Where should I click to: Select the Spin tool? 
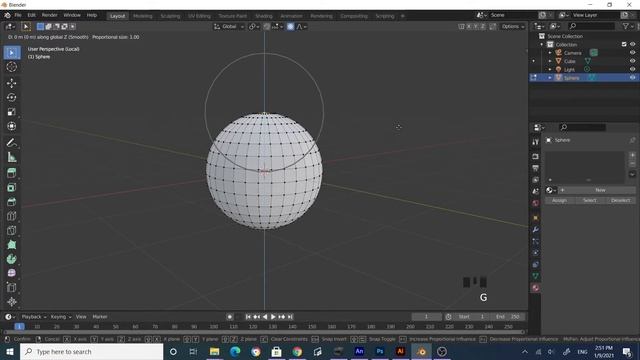pyautogui.click(x=11, y=259)
